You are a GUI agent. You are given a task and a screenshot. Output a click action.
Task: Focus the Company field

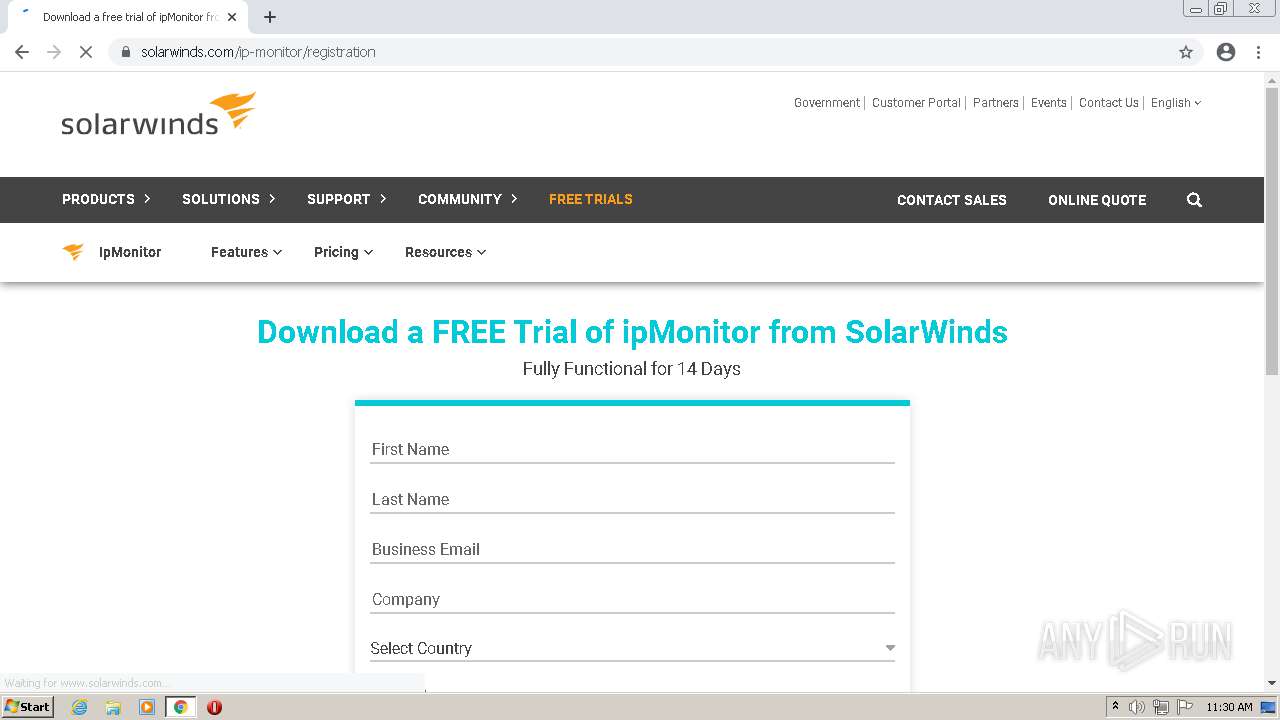[x=632, y=599]
